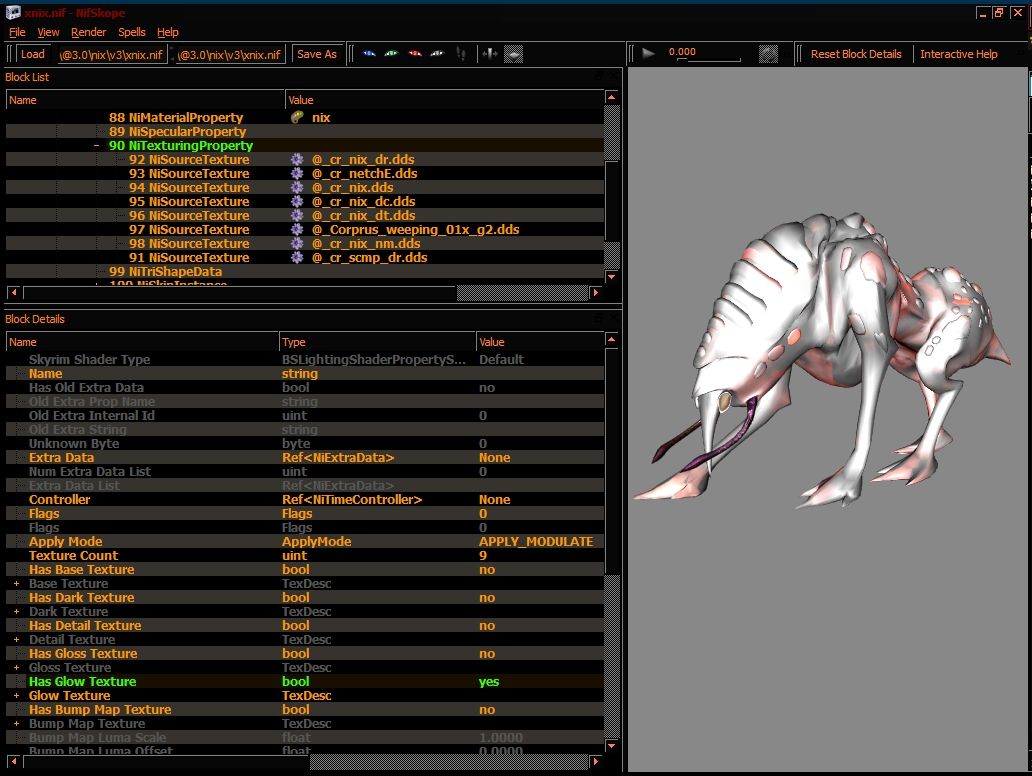Click the load file path field
Screen dimensions: 1032x776
coord(111,55)
